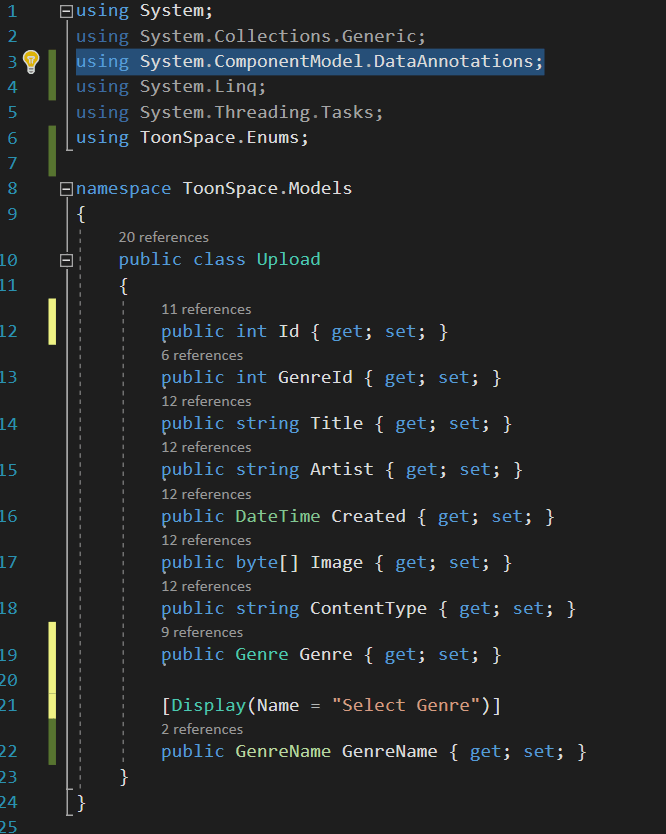Open the "9 references" link above Genre

[202, 632]
